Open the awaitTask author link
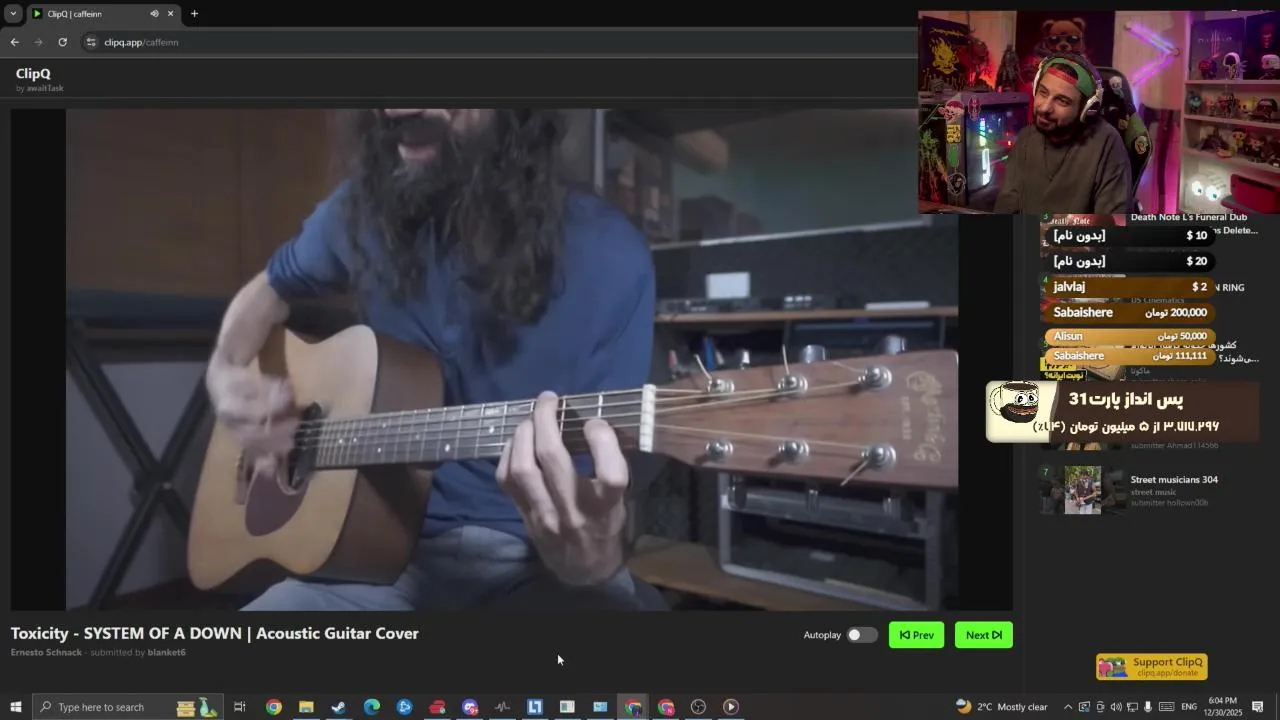Image resolution: width=1280 pixels, height=720 pixels. pyautogui.click(x=45, y=88)
